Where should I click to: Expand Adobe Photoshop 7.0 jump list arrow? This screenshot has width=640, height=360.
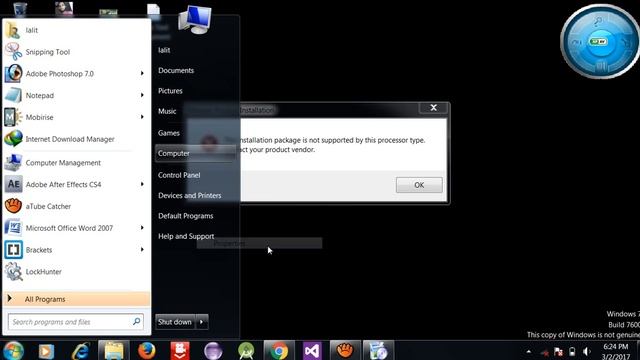142,73
